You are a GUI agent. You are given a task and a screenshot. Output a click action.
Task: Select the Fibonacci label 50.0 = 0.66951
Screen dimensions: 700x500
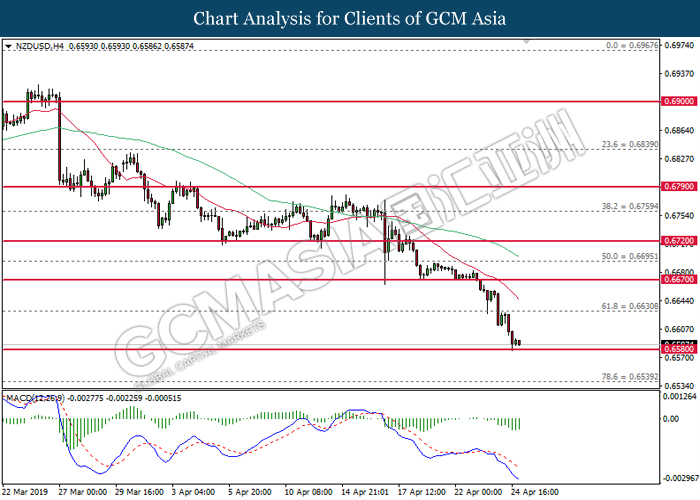coord(630,257)
